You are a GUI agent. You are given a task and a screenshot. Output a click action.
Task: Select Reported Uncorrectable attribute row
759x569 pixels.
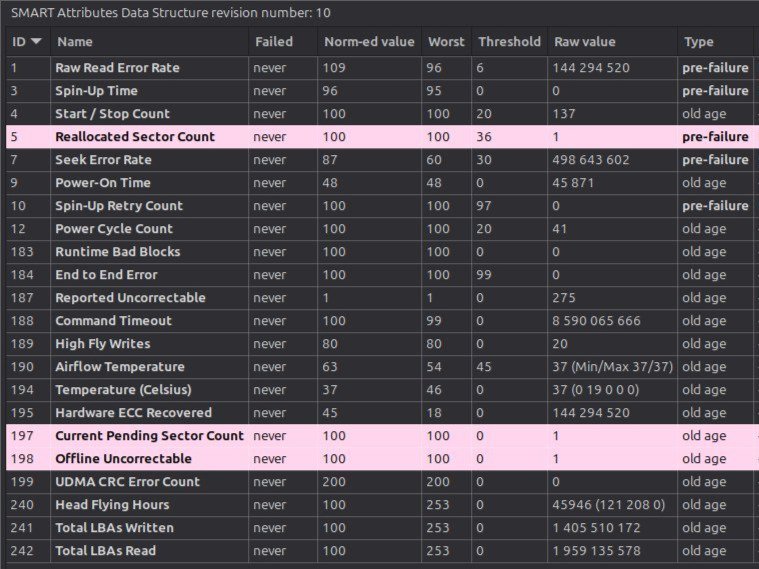point(130,298)
